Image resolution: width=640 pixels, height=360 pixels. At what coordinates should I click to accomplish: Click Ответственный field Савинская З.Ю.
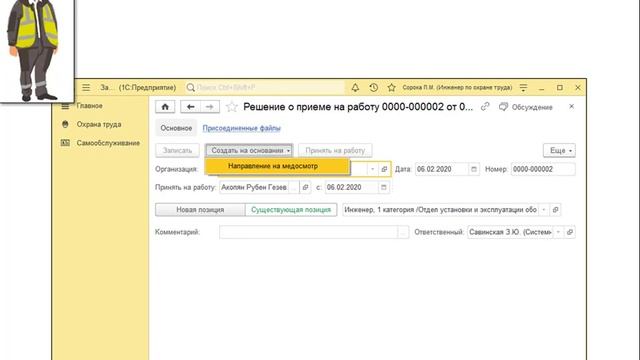click(x=510, y=232)
